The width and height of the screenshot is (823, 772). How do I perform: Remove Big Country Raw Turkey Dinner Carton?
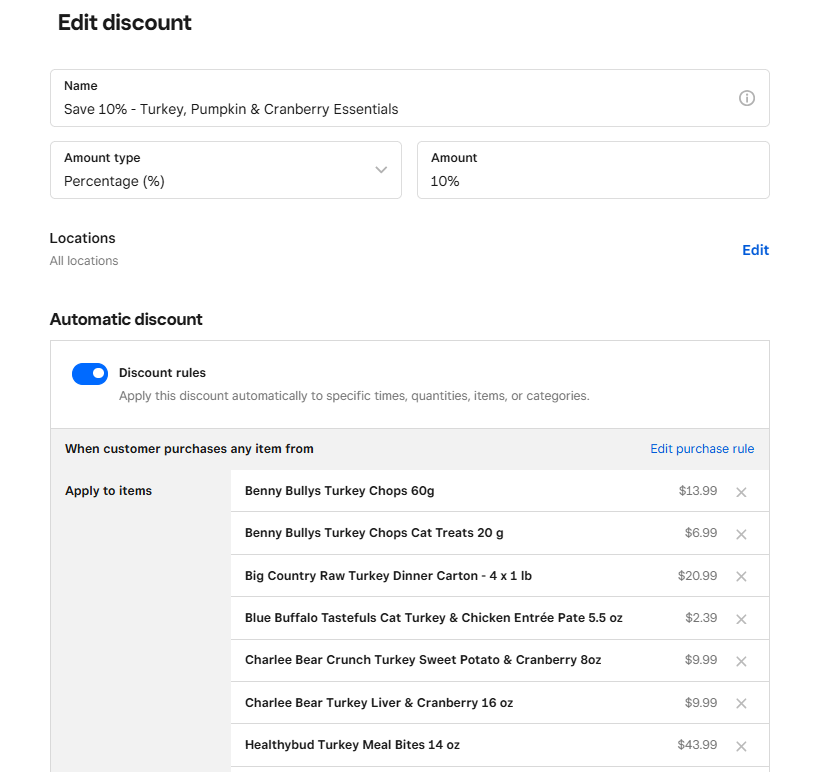click(741, 577)
